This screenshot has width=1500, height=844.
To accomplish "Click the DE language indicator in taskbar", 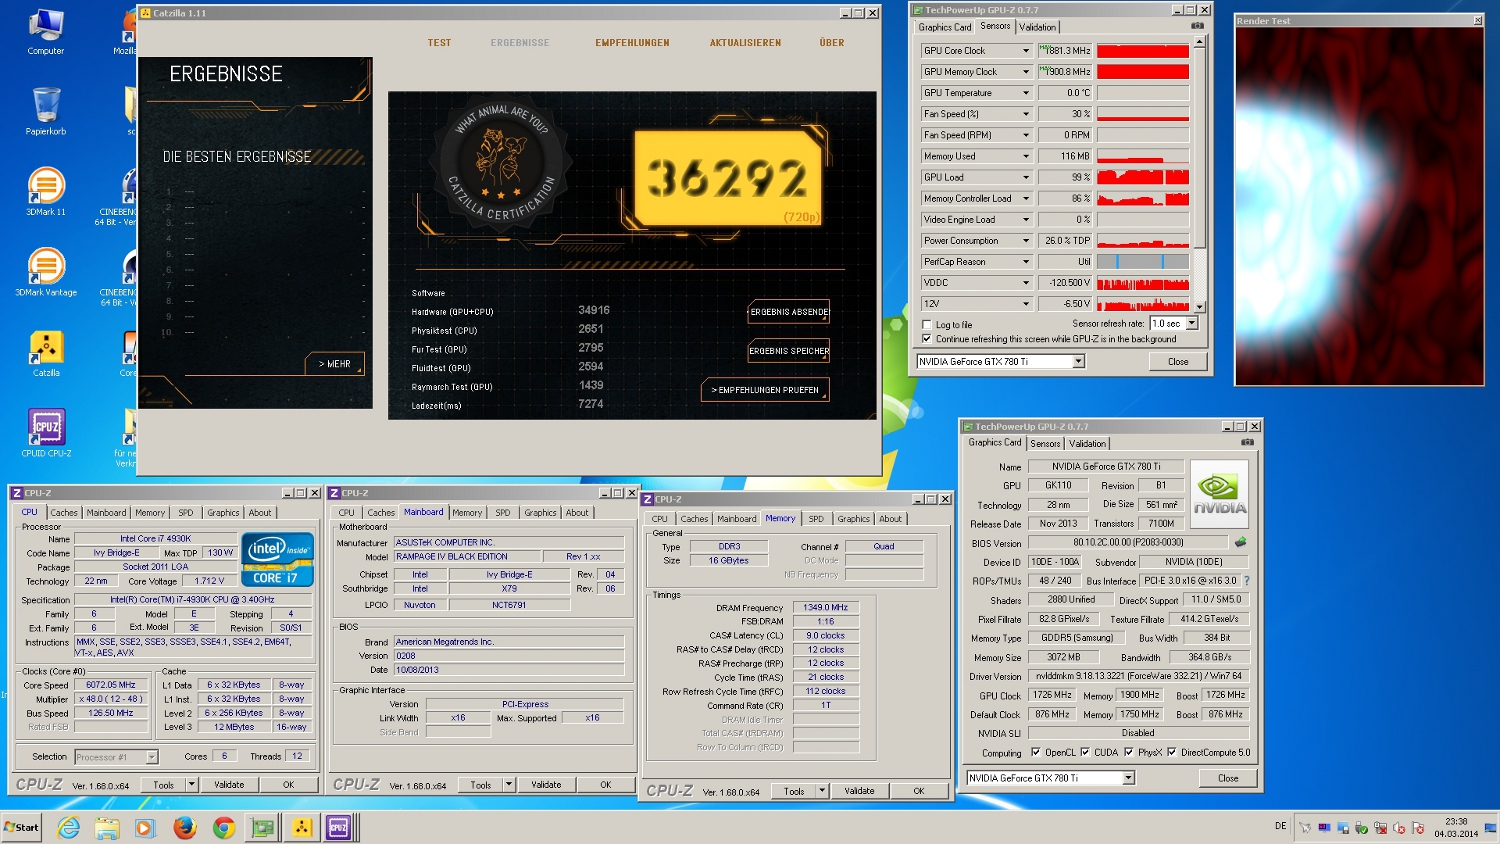I will (x=1280, y=826).
